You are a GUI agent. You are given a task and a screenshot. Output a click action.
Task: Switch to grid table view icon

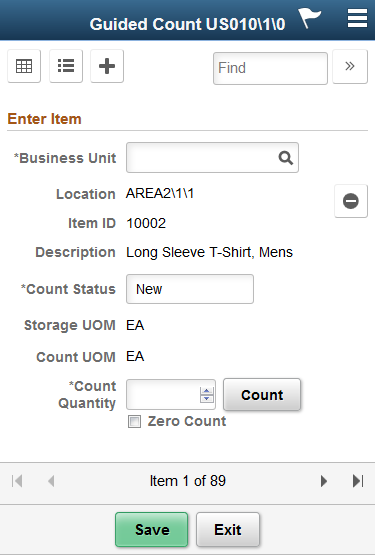coord(24,66)
